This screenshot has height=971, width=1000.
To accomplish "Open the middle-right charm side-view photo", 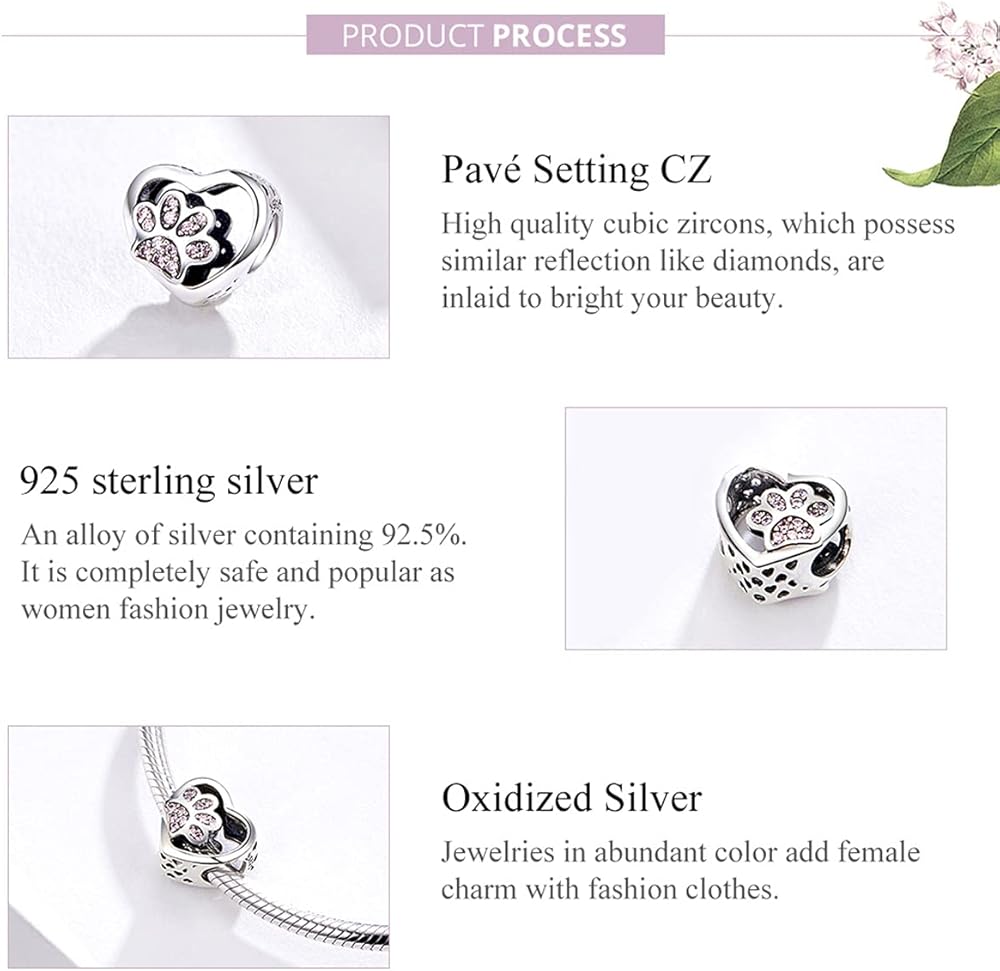I will point(755,527).
